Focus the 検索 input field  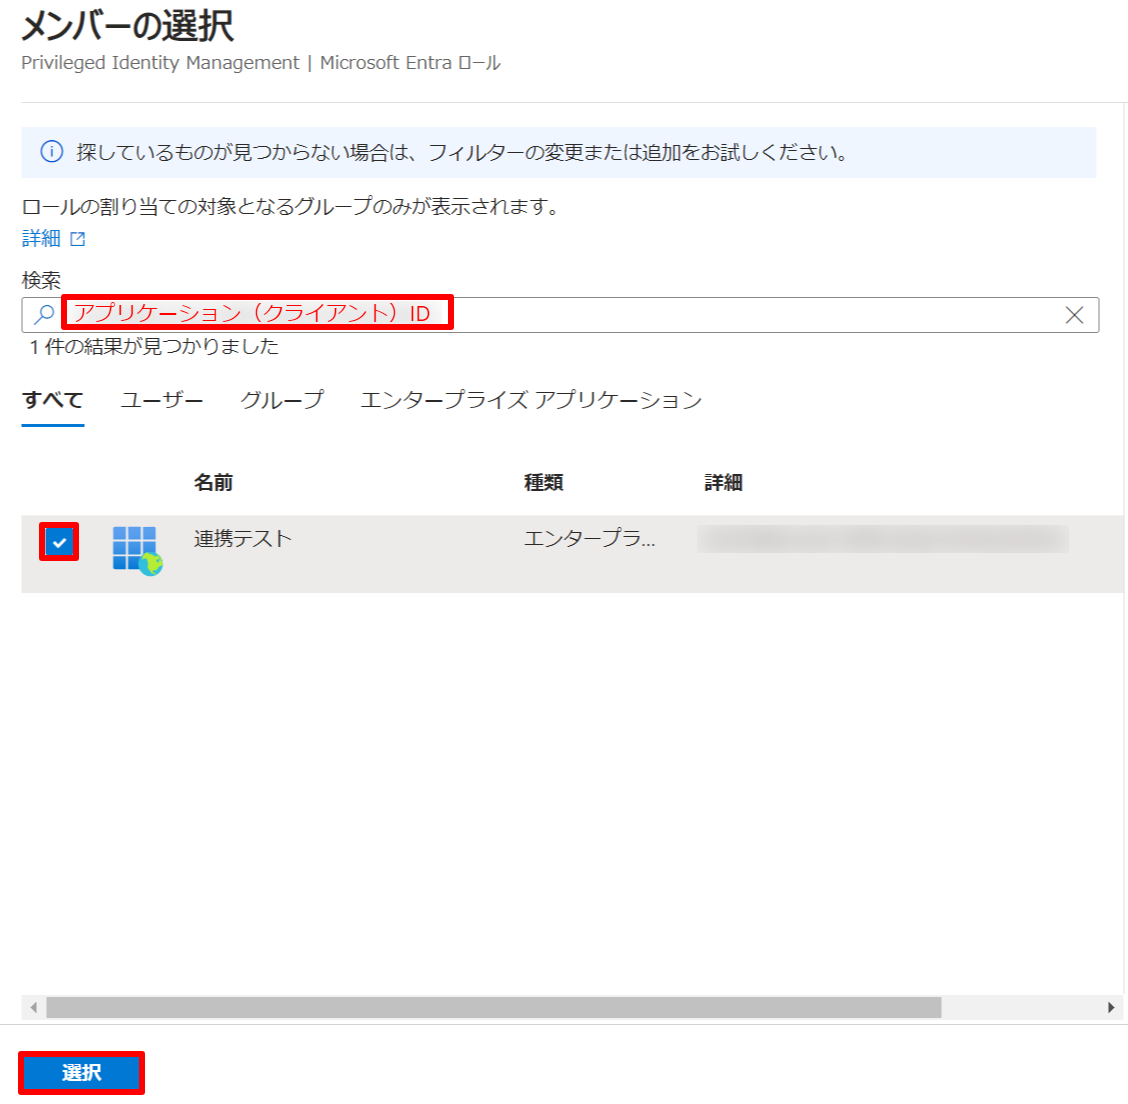(x=560, y=315)
